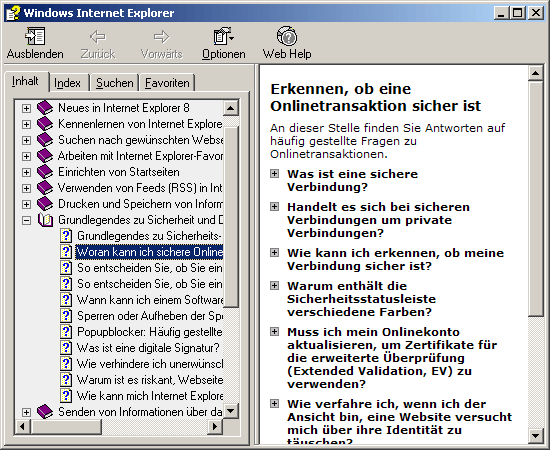The height and width of the screenshot is (450, 550).
Task: Click contents tree vertical scrollbar down arrow
Action: tap(231, 410)
